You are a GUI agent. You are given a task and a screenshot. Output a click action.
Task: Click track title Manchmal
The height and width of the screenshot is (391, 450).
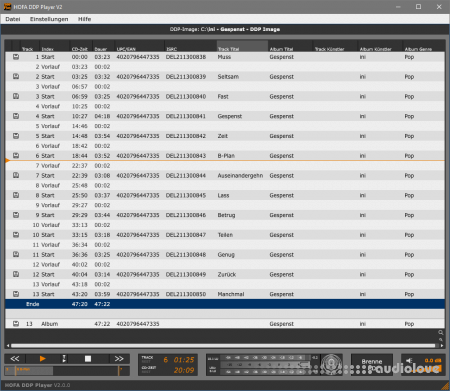(x=231, y=294)
